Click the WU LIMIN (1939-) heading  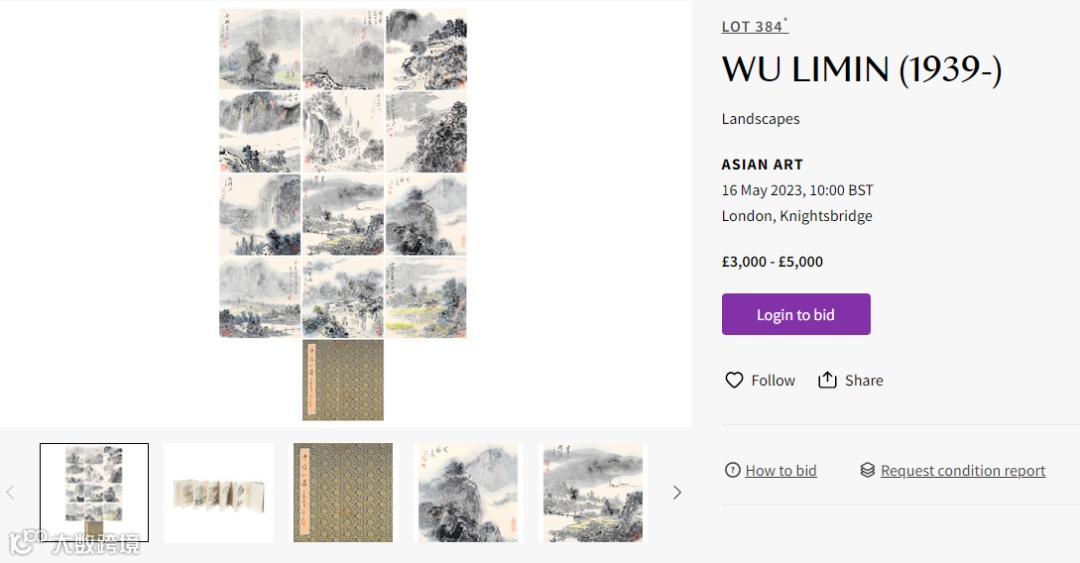coord(862,70)
